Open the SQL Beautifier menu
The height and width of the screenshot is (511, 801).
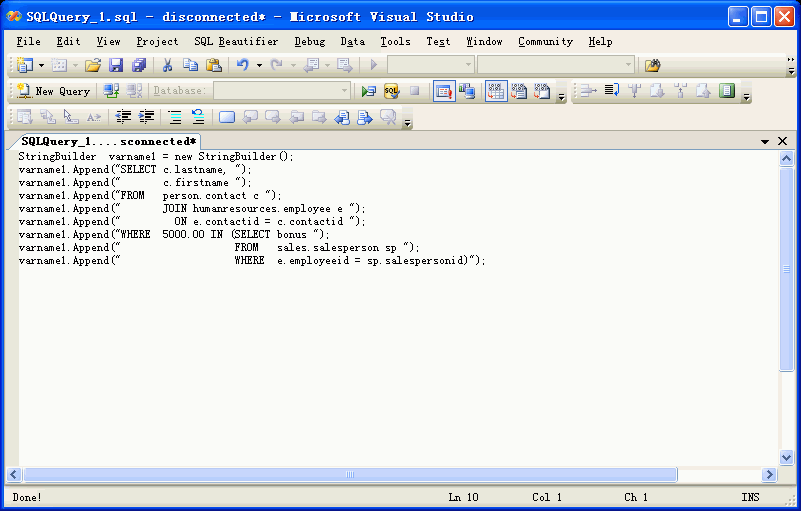(236, 41)
